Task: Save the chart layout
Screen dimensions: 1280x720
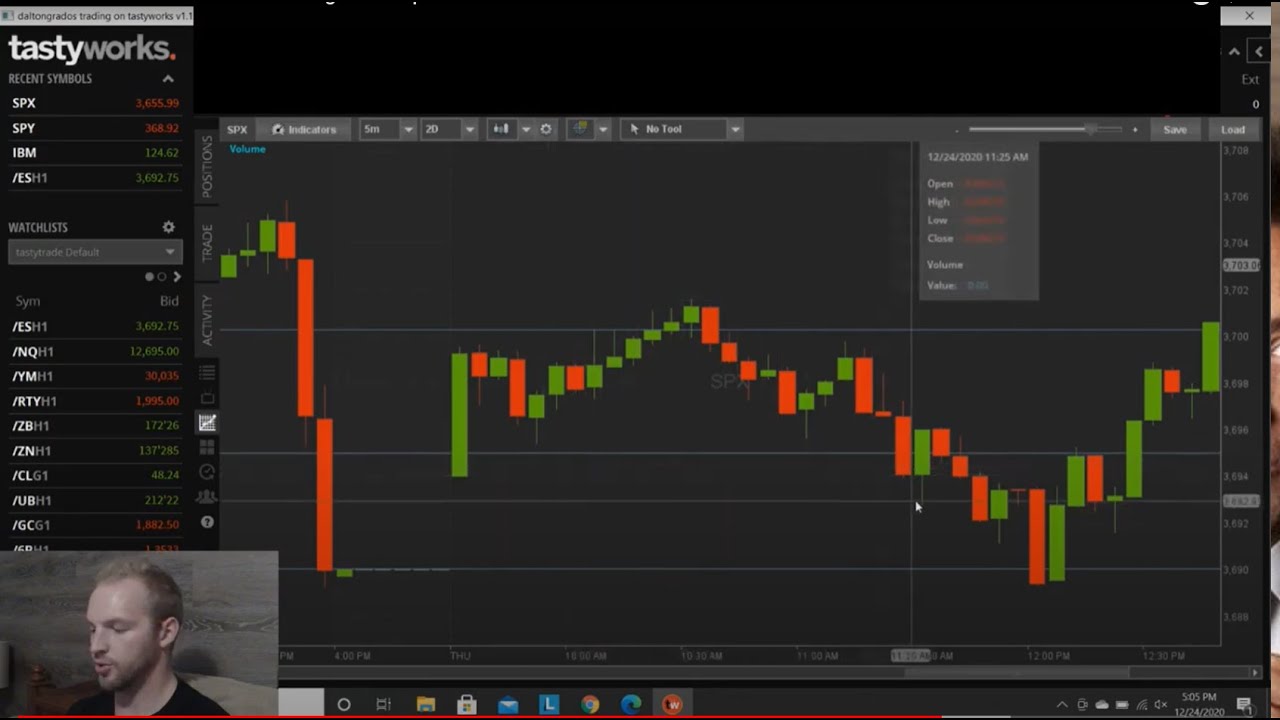Action: coord(1175,129)
